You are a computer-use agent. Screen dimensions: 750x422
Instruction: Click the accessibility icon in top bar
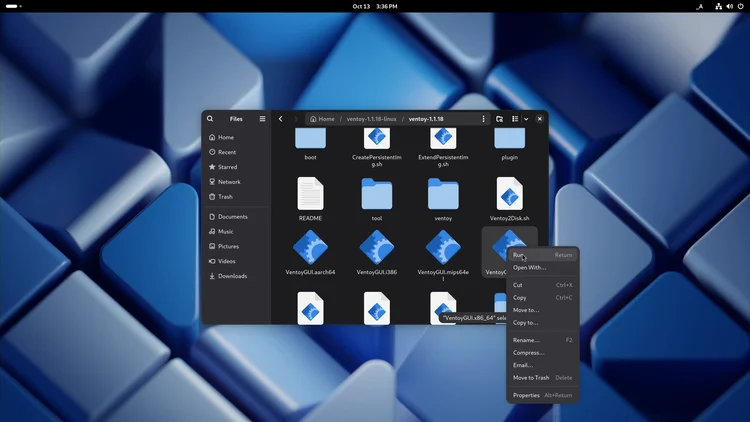point(699,6)
